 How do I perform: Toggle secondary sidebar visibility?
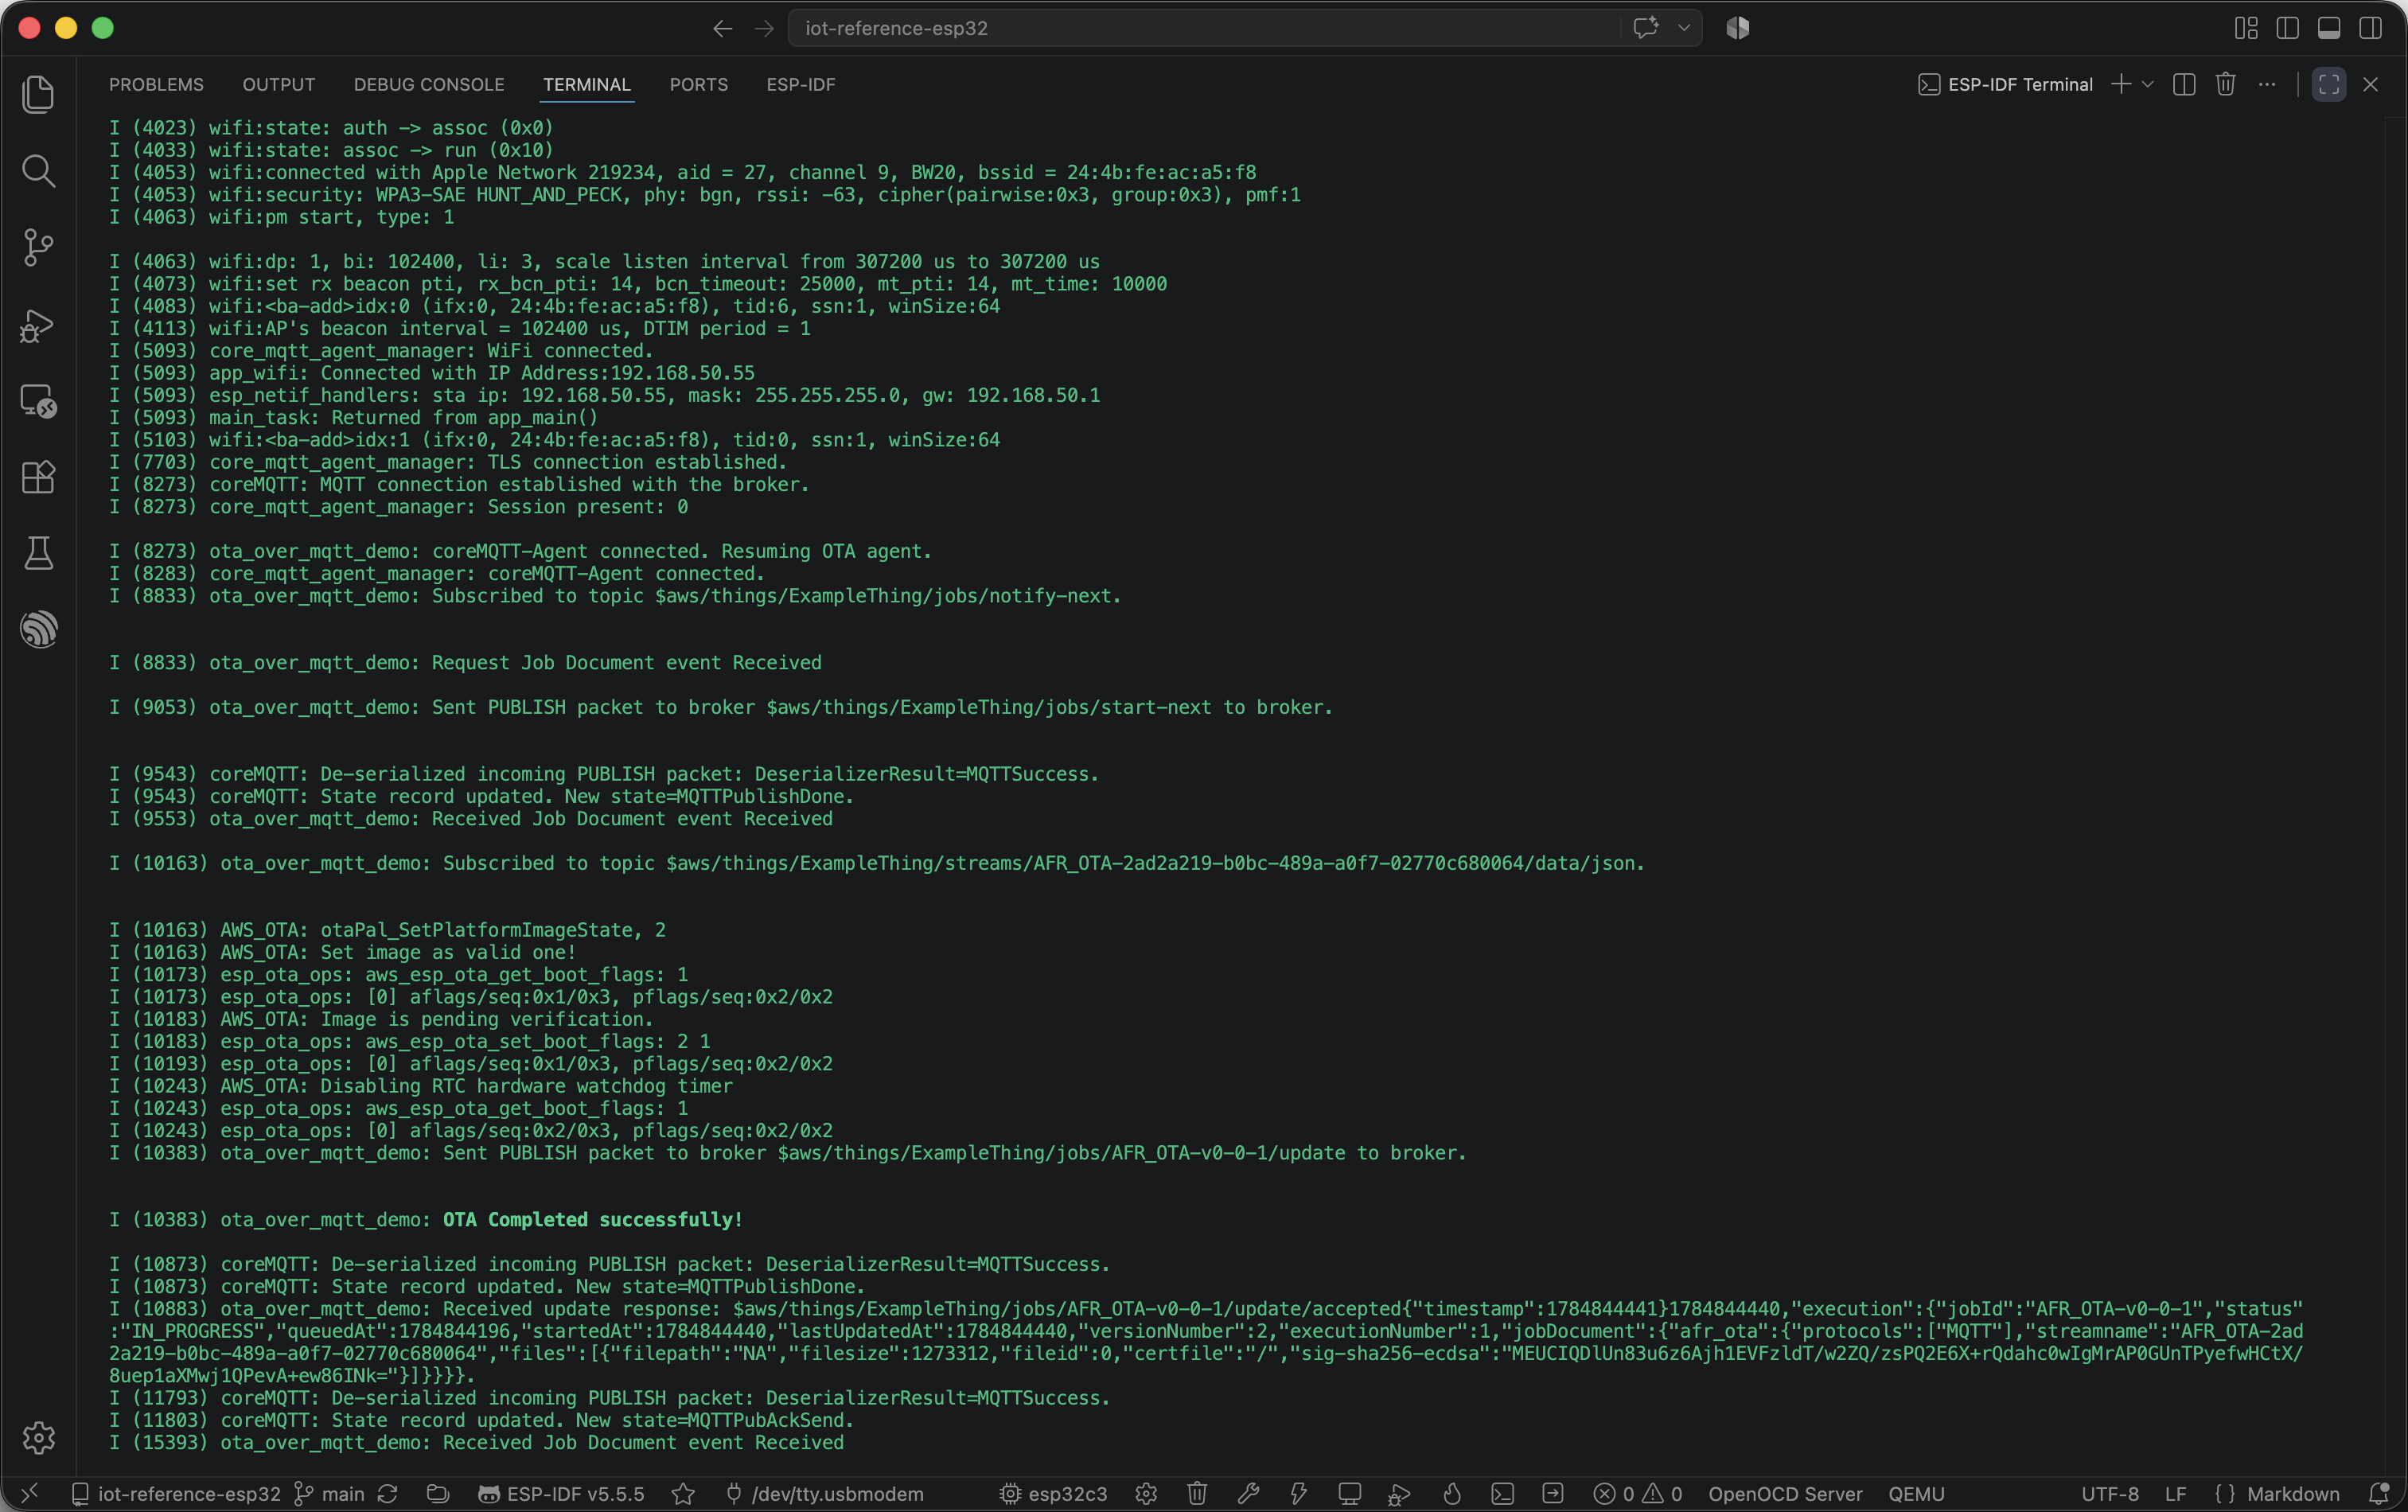[2370, 28]
